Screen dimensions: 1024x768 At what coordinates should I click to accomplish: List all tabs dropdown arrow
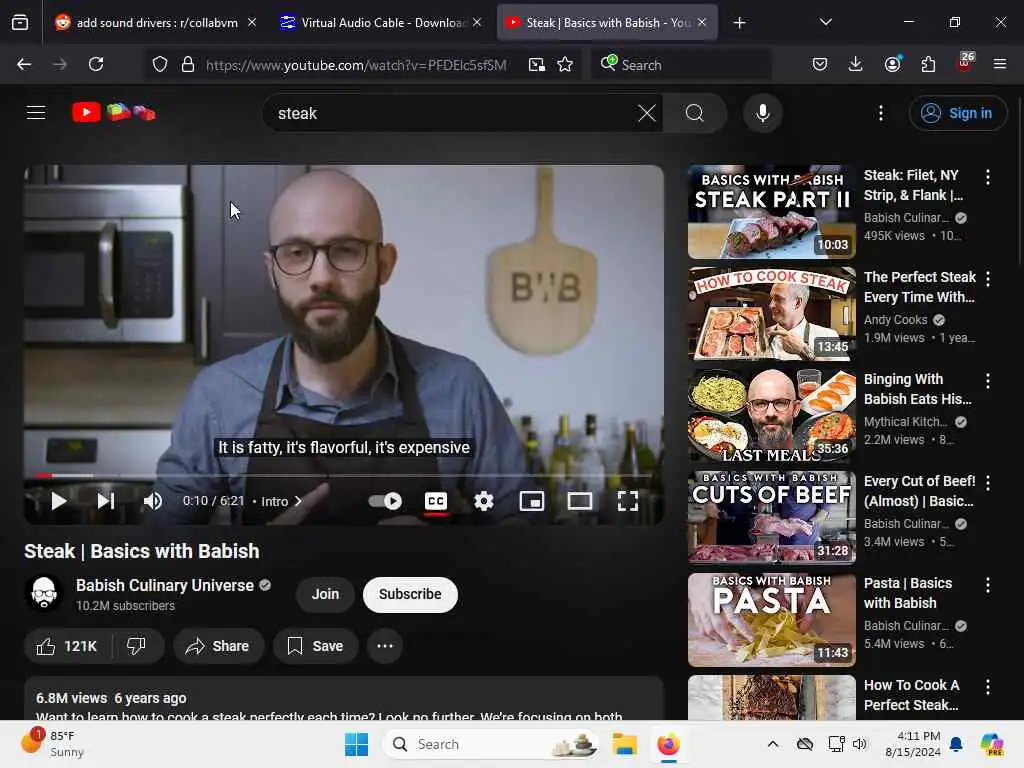point(825,22)
